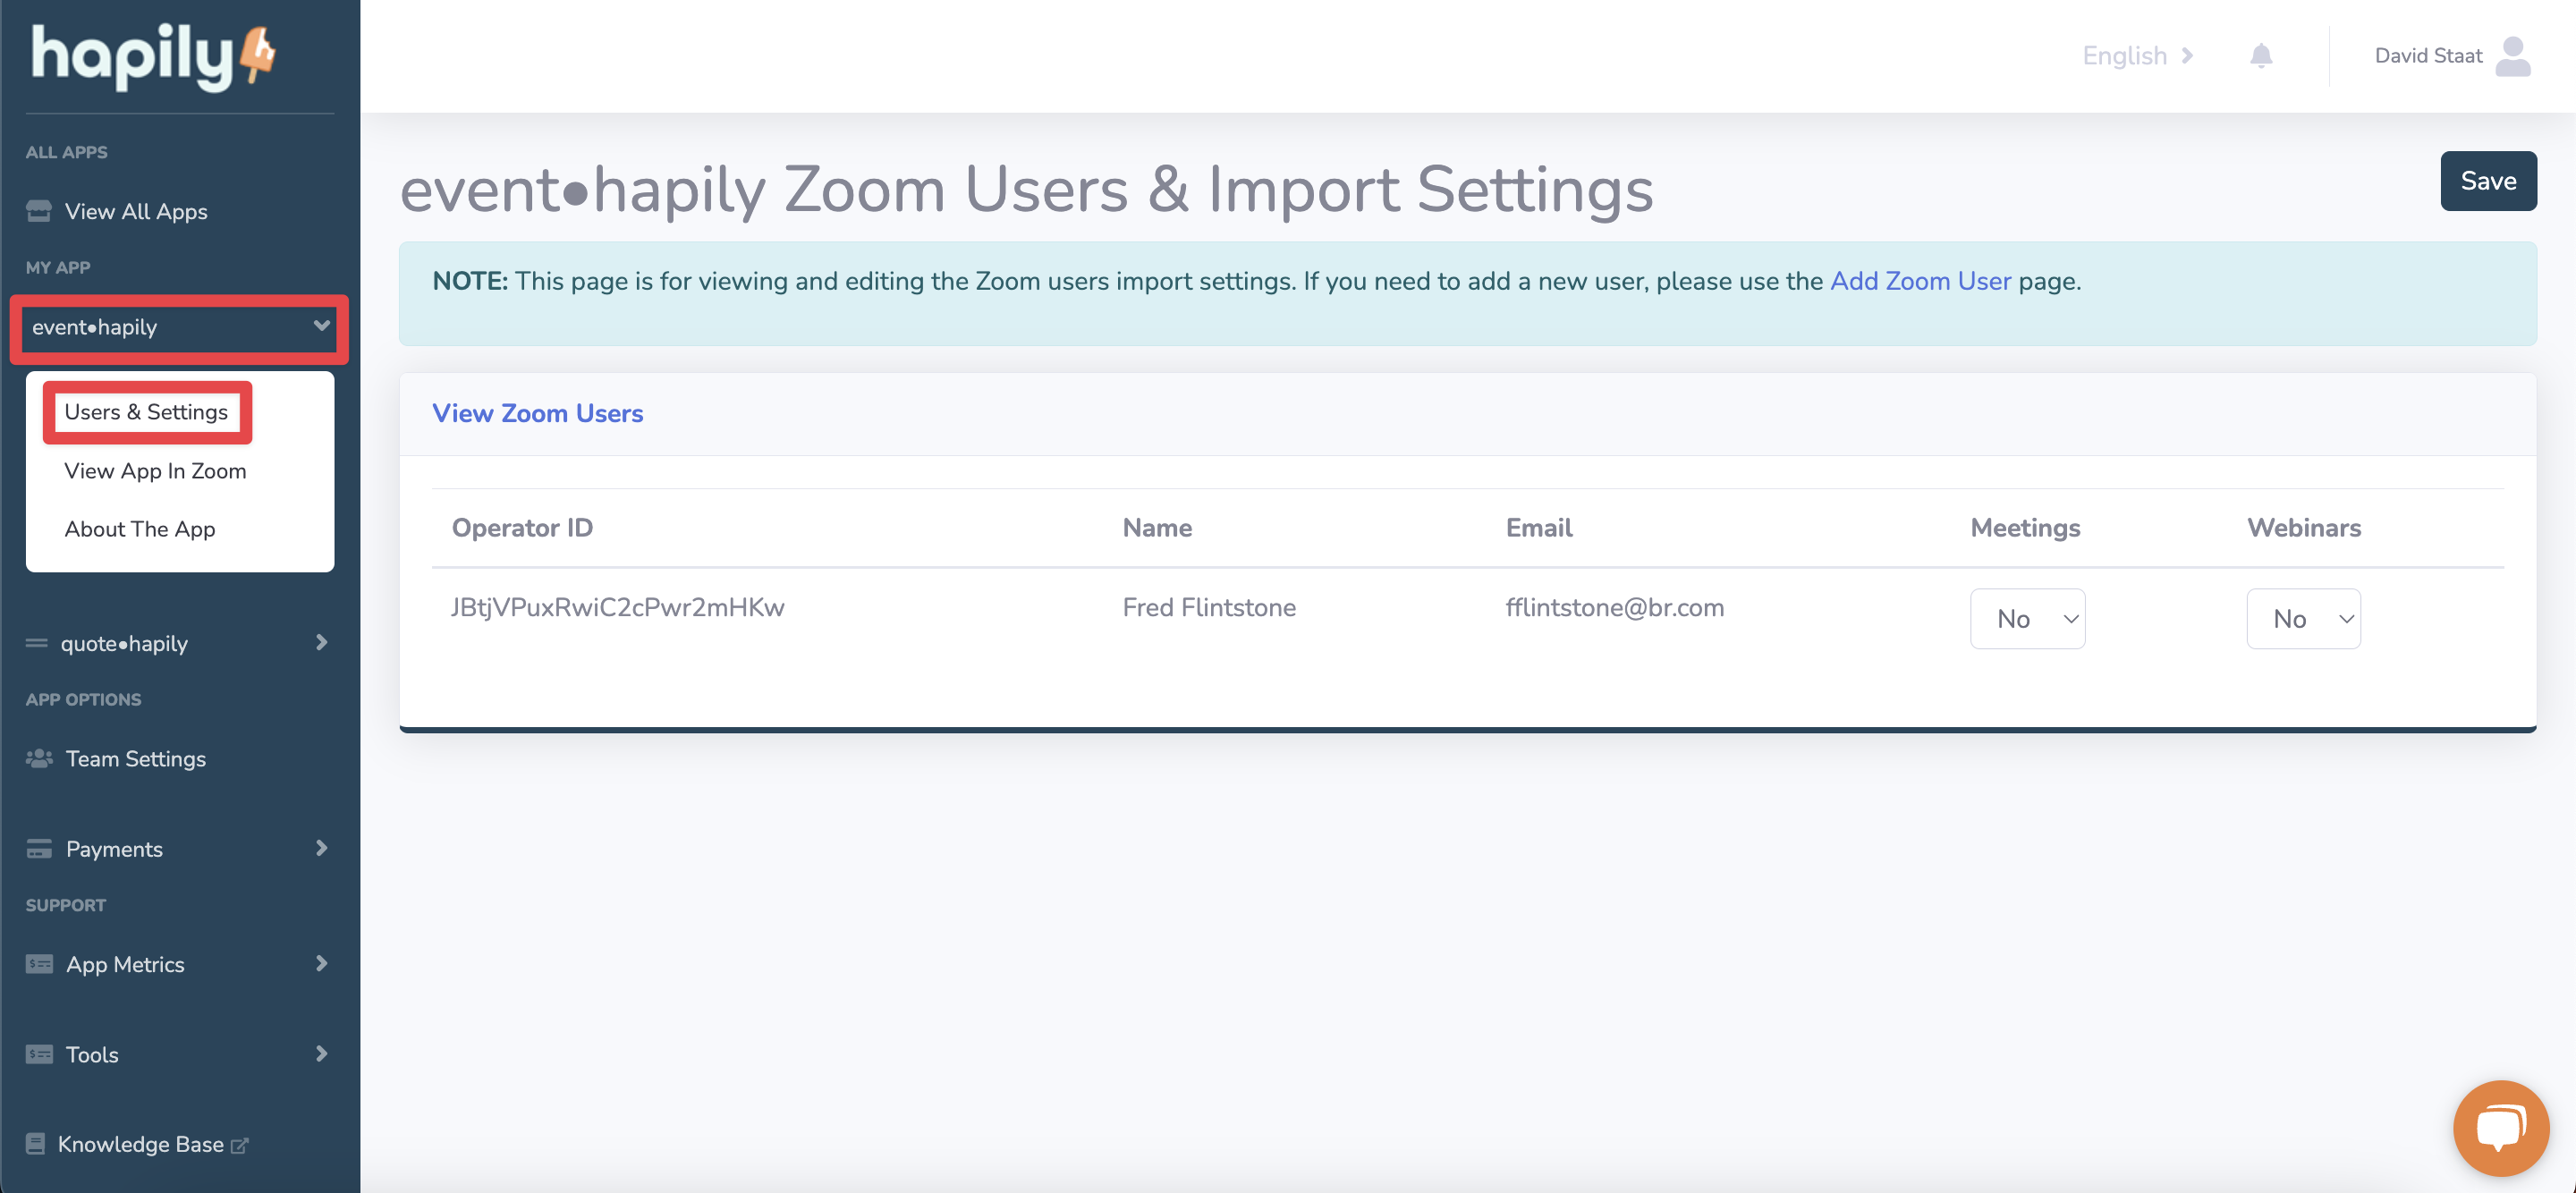The height and width of the screenshot is (1193, 2576).
Task: Expand the quote•hapily submenu
Action: 321,643
